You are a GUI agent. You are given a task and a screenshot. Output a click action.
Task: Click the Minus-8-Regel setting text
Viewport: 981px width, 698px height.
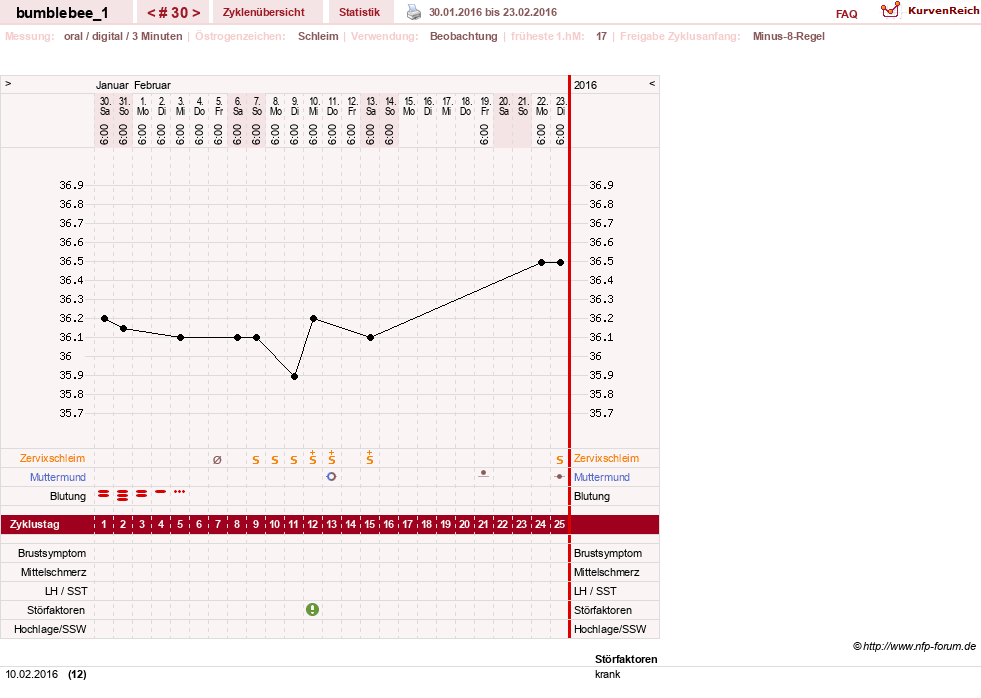[x=788, y=36]
